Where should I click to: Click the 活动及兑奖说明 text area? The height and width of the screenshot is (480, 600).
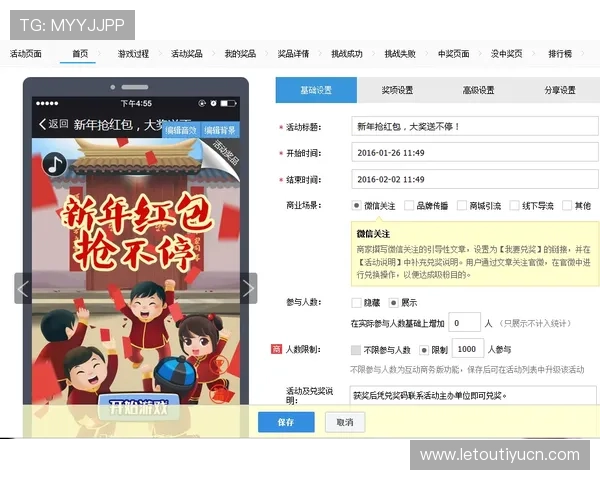(473, 396)
